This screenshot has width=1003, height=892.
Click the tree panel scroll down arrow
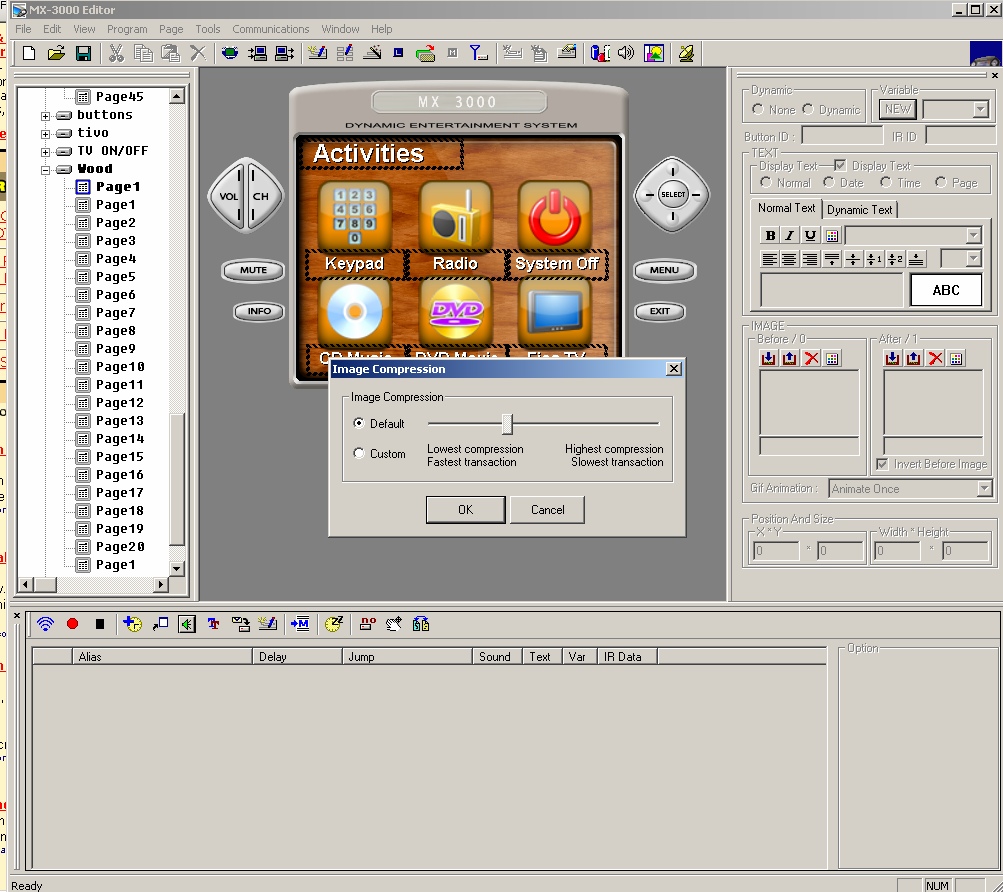[x=177, y=568]
